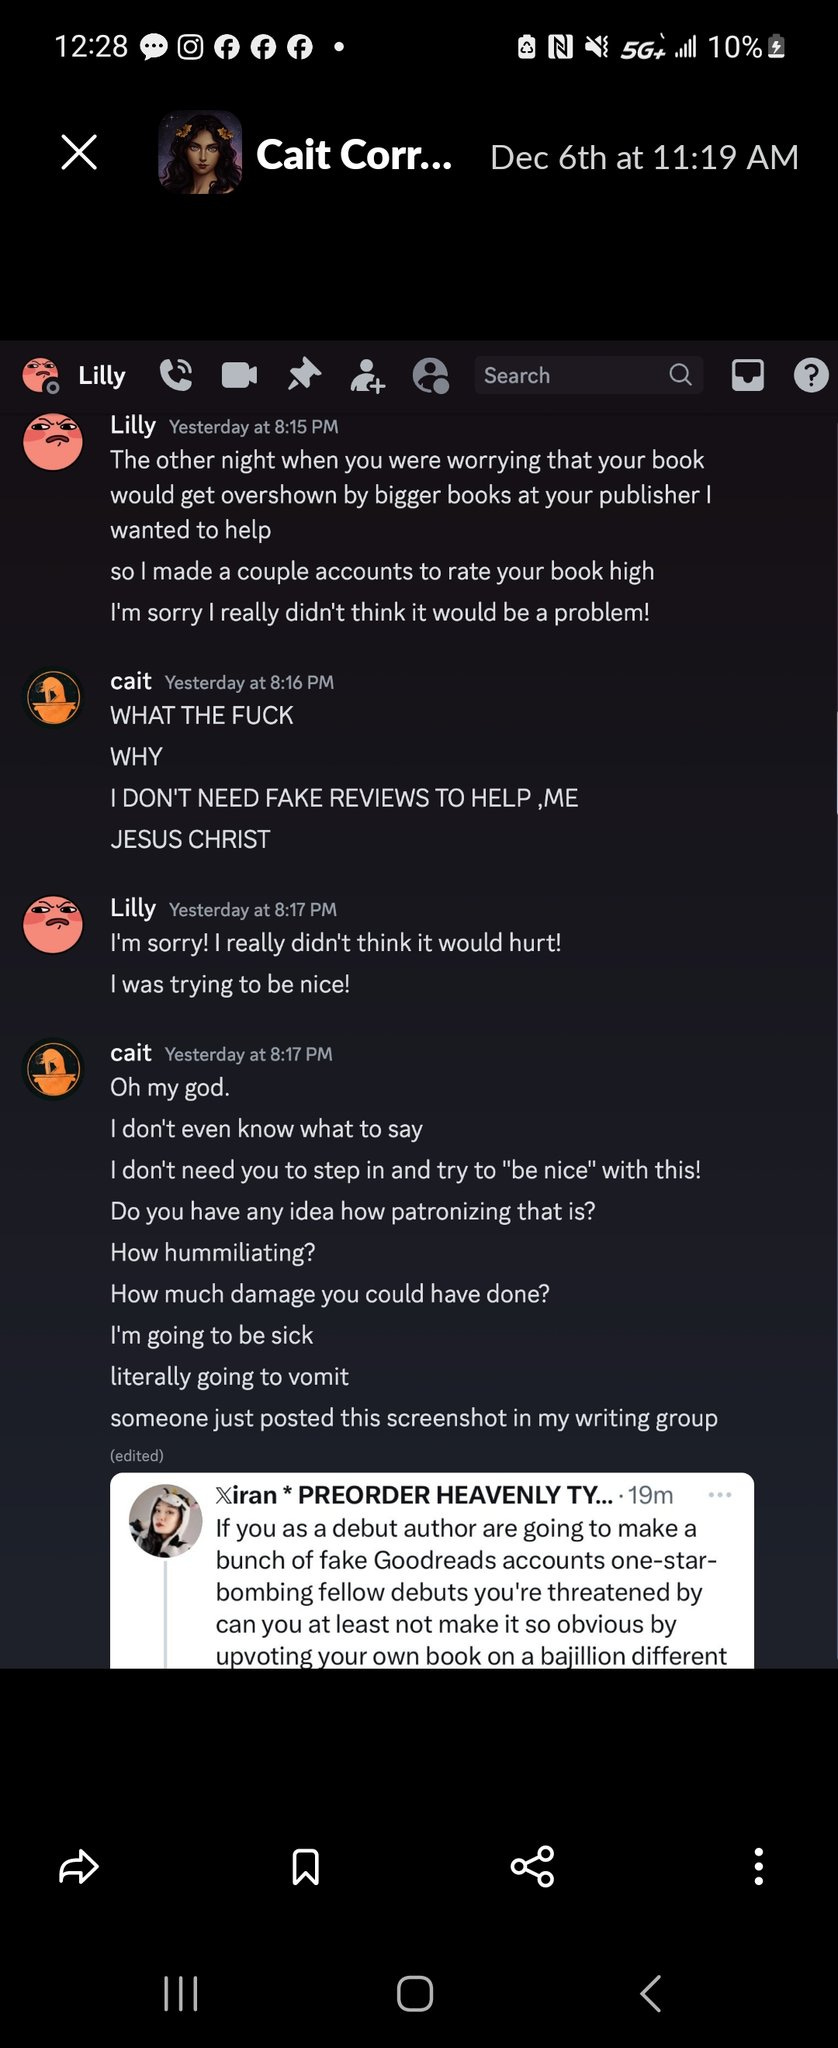The width and height of the screenshot is (838, 2048).
Task: Tap the Android home navigation button
Action: coord(415,1993)
